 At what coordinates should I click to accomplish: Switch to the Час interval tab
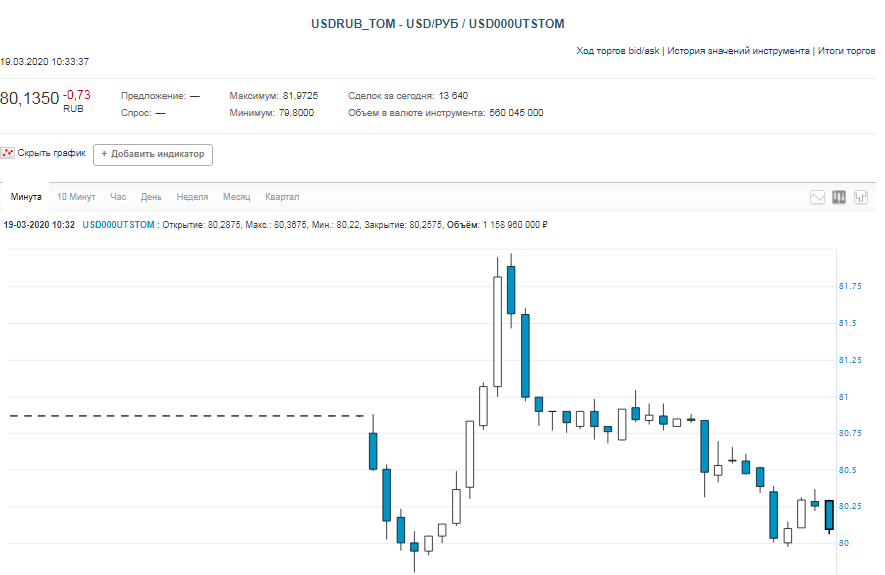[118, 197]
